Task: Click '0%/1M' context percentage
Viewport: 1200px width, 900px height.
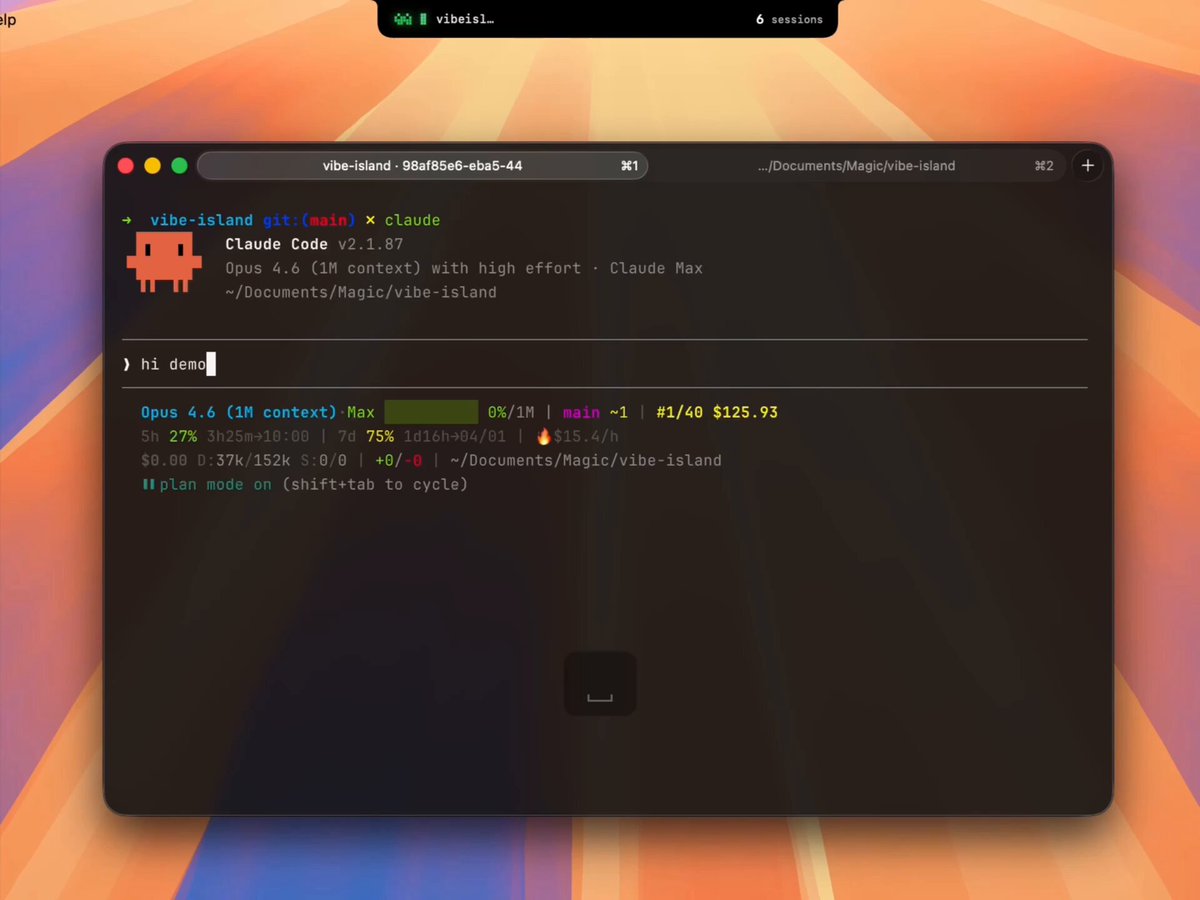Action: pyautogui.click(x=511, y=412)
